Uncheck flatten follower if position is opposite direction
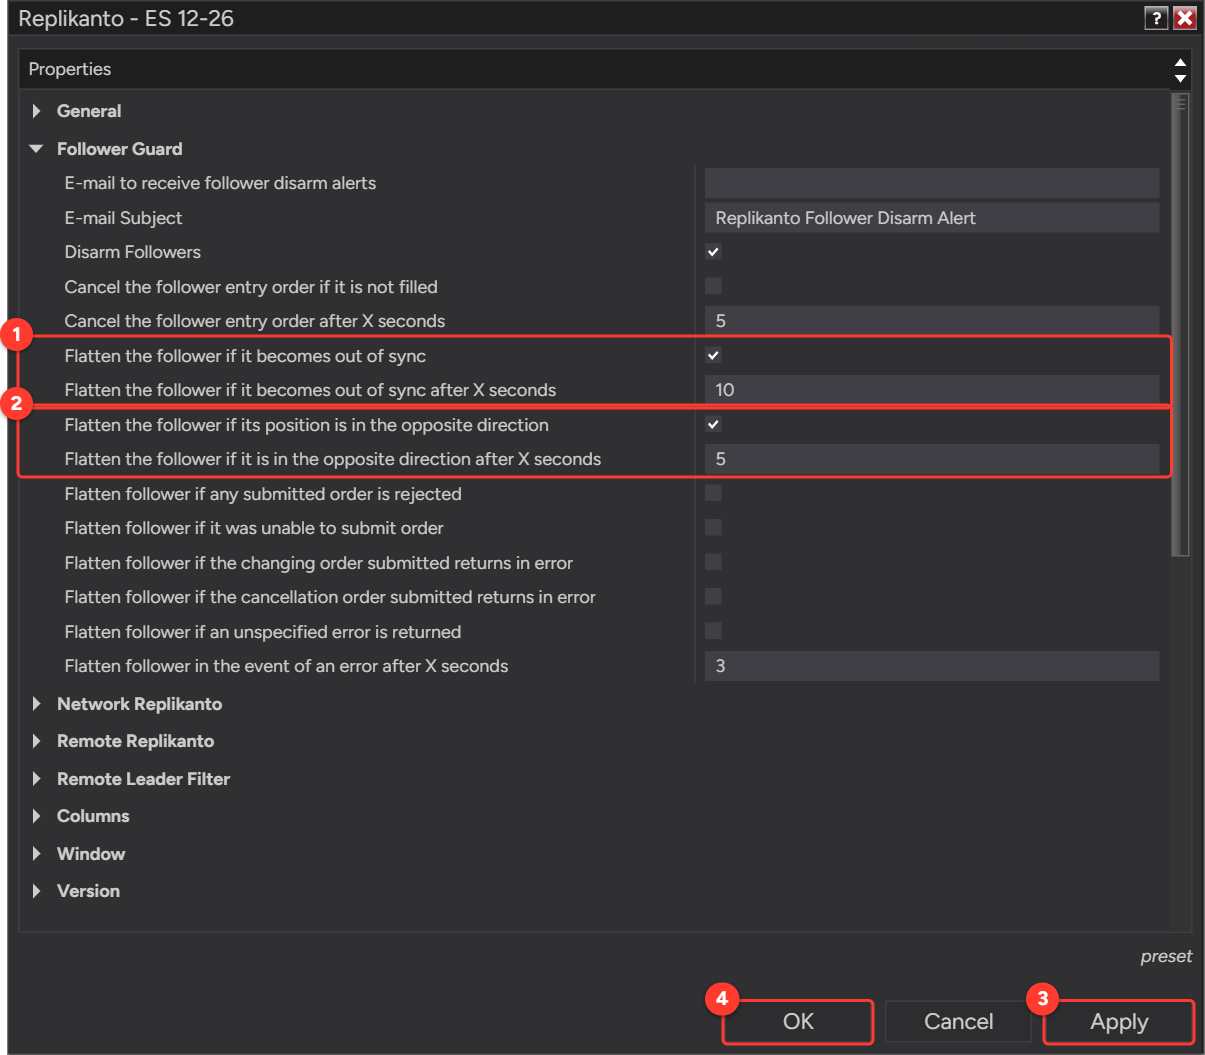The image size is (1205, 1055). click(x=713, y=424)
